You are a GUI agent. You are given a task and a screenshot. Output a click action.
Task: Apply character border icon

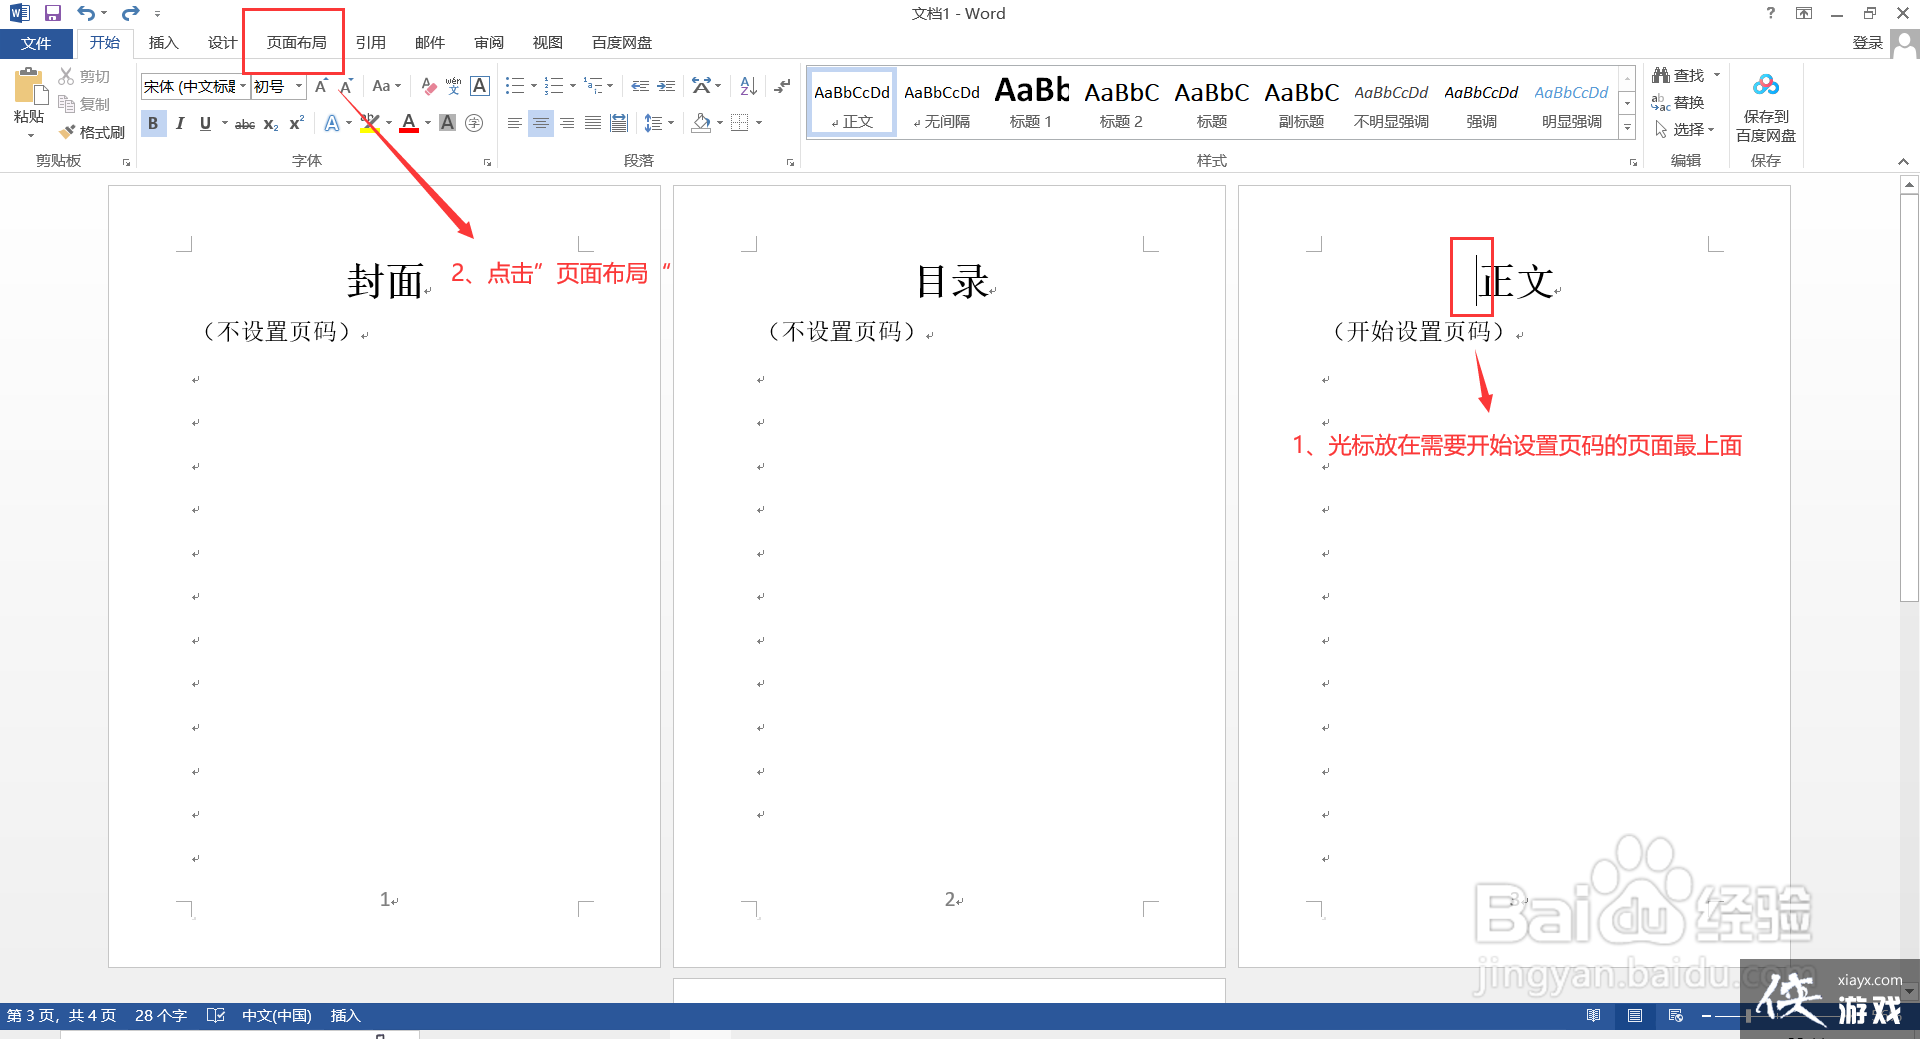pyautogui.click(x=480, y=86)
